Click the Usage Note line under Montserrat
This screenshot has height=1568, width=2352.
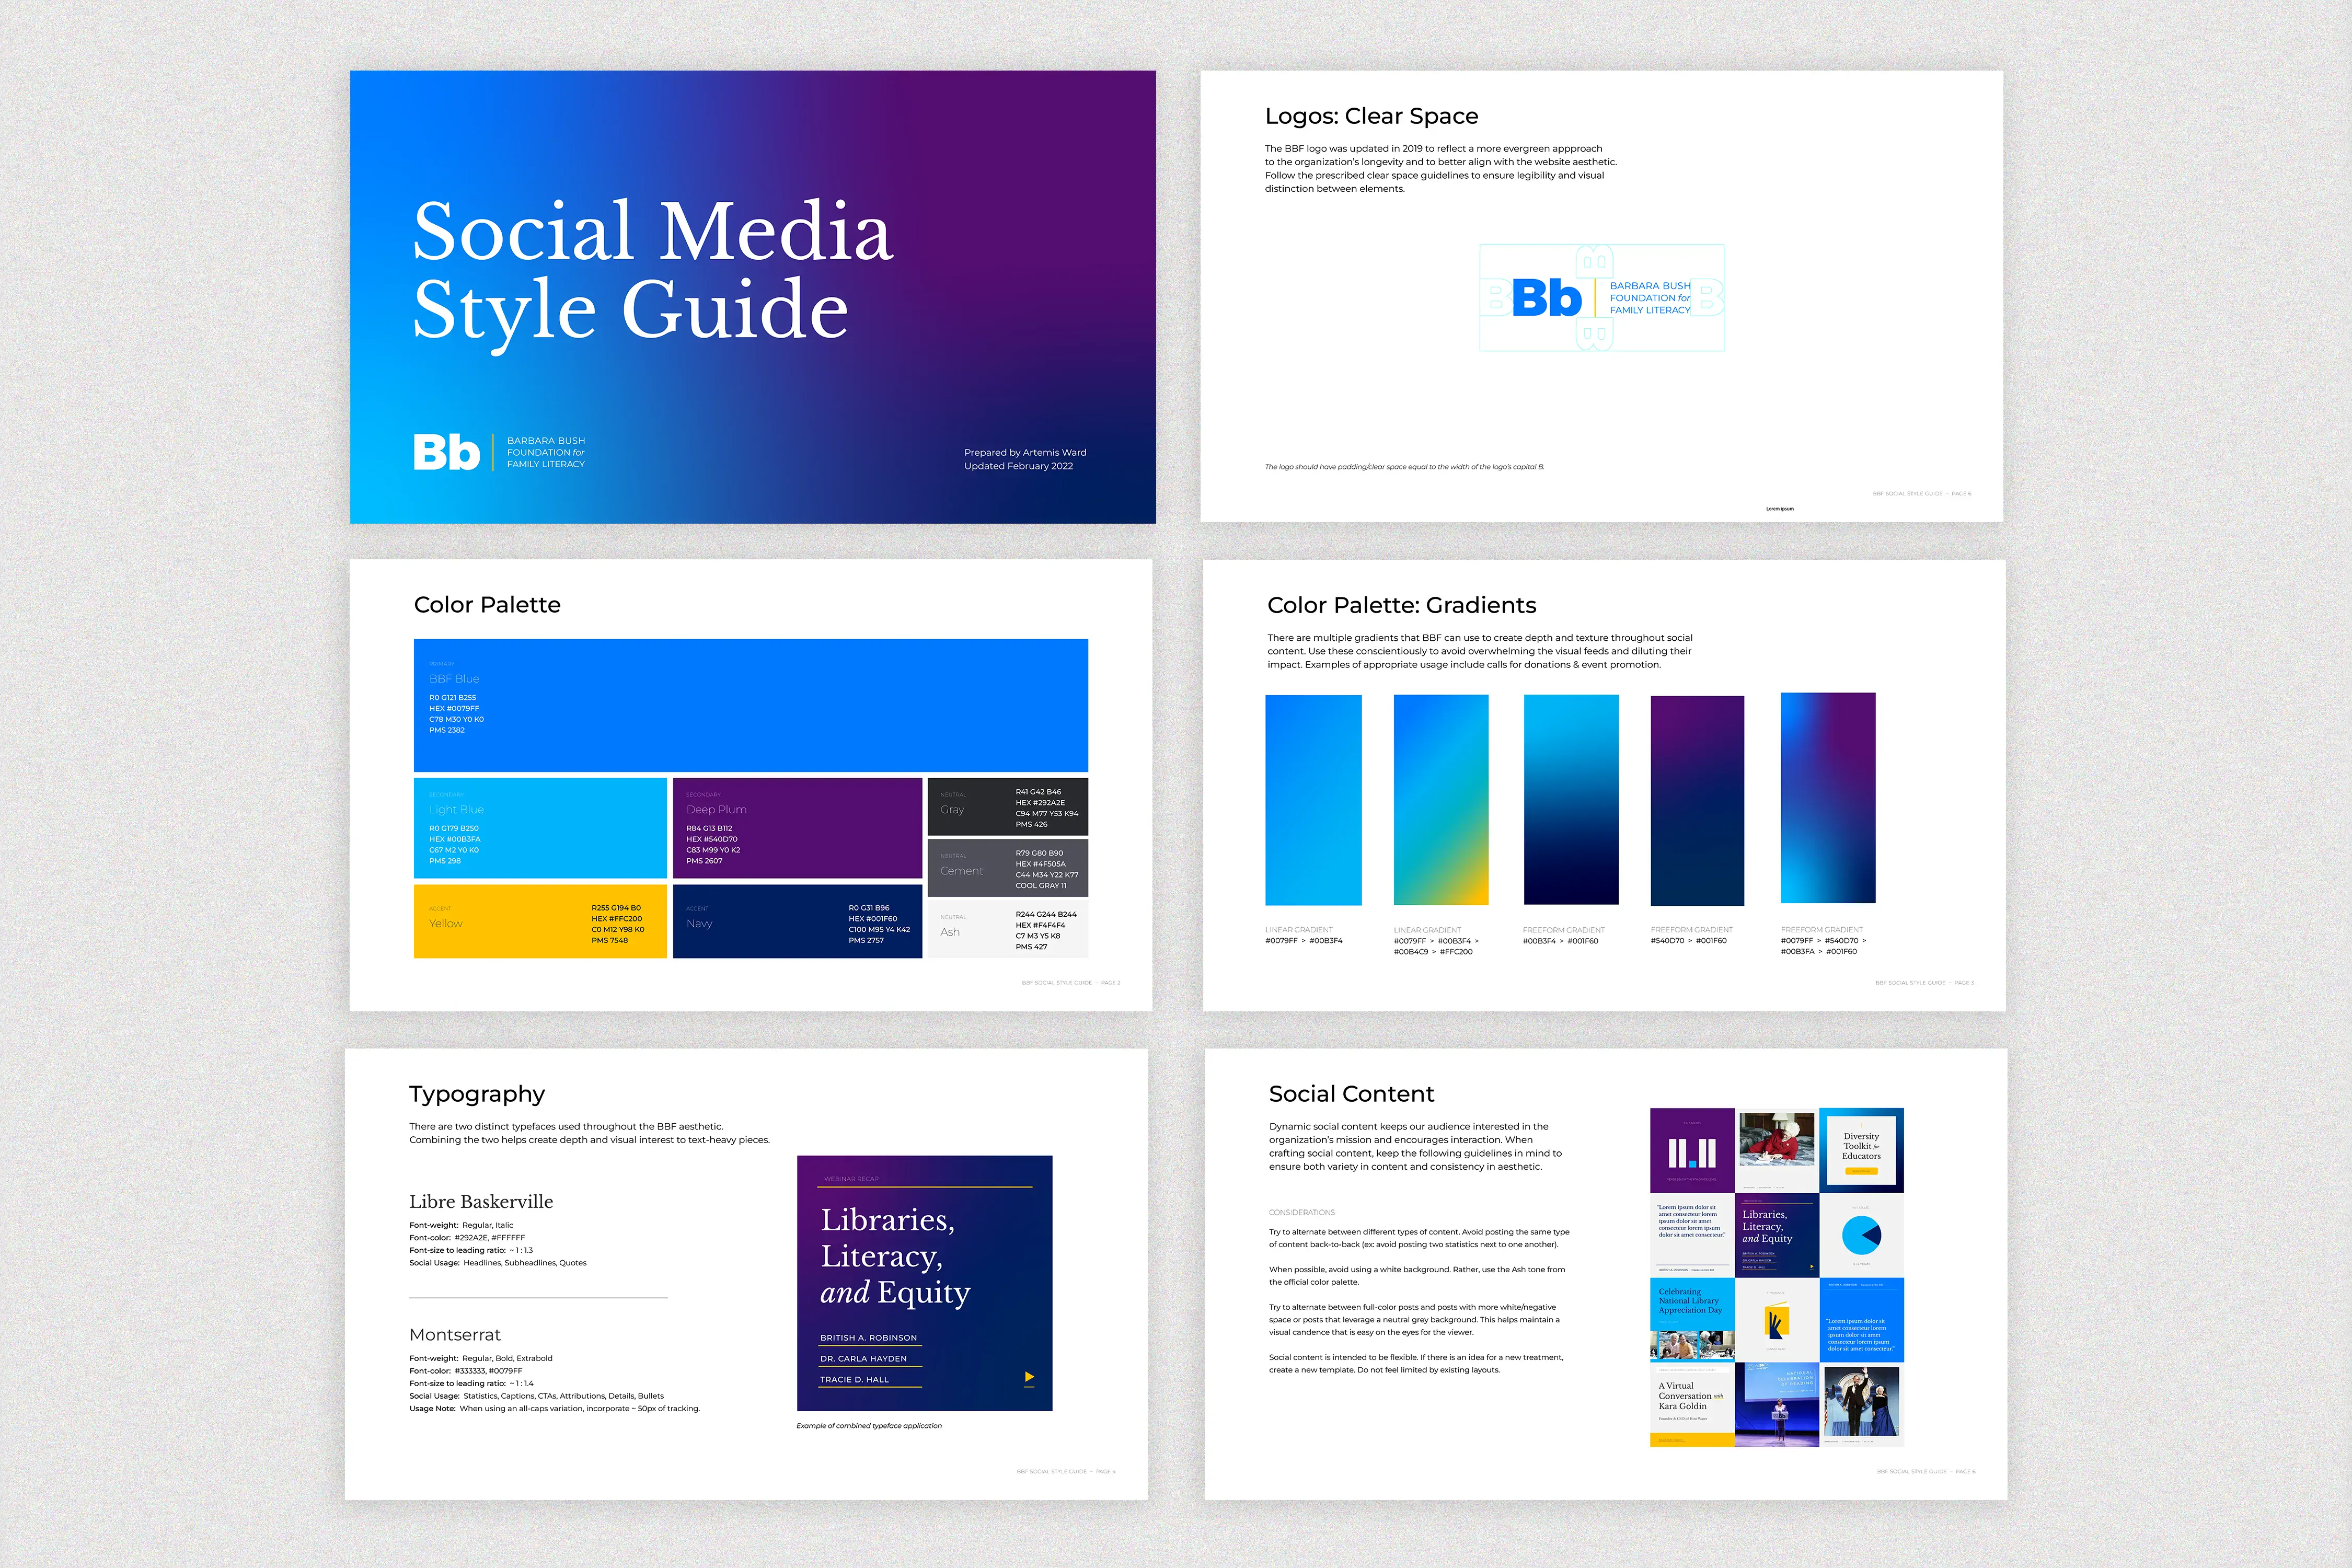click(554, 1409)
